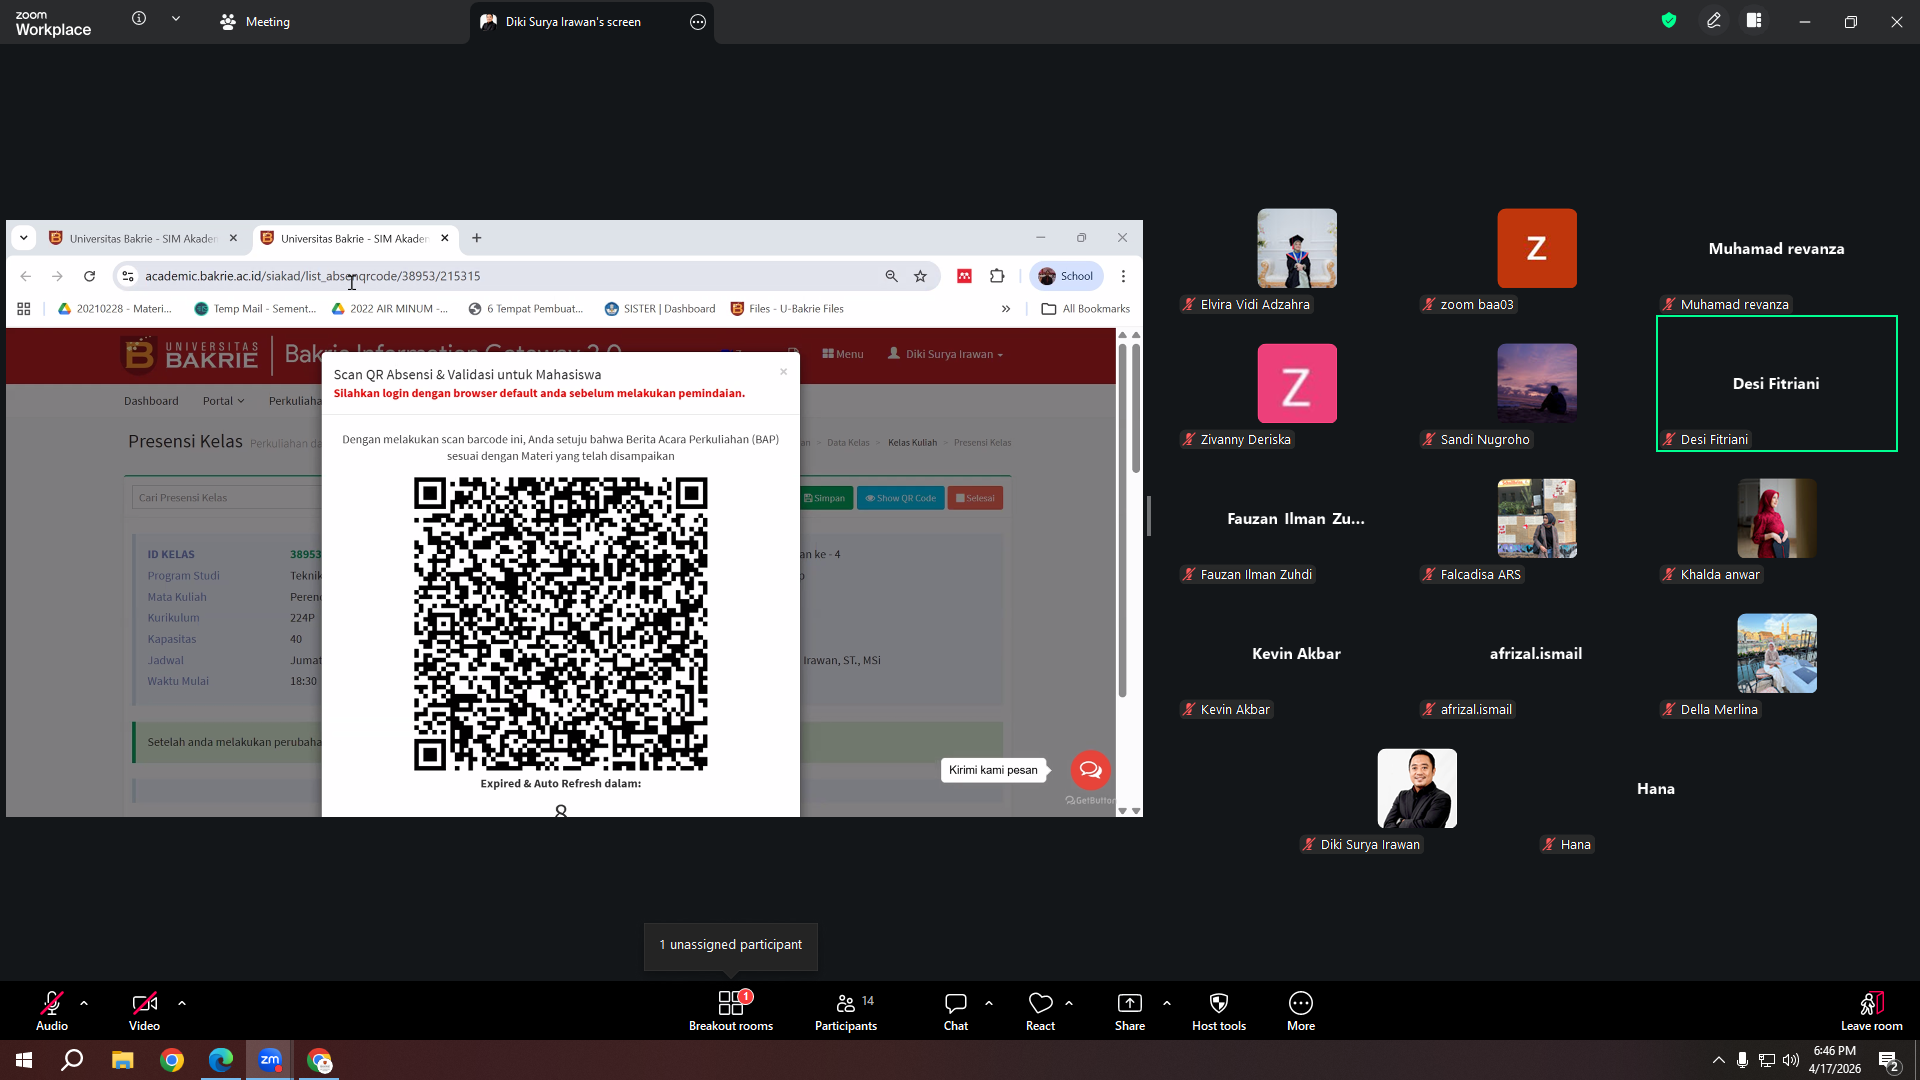Open the Windows notification center

pos(1889,1061)
